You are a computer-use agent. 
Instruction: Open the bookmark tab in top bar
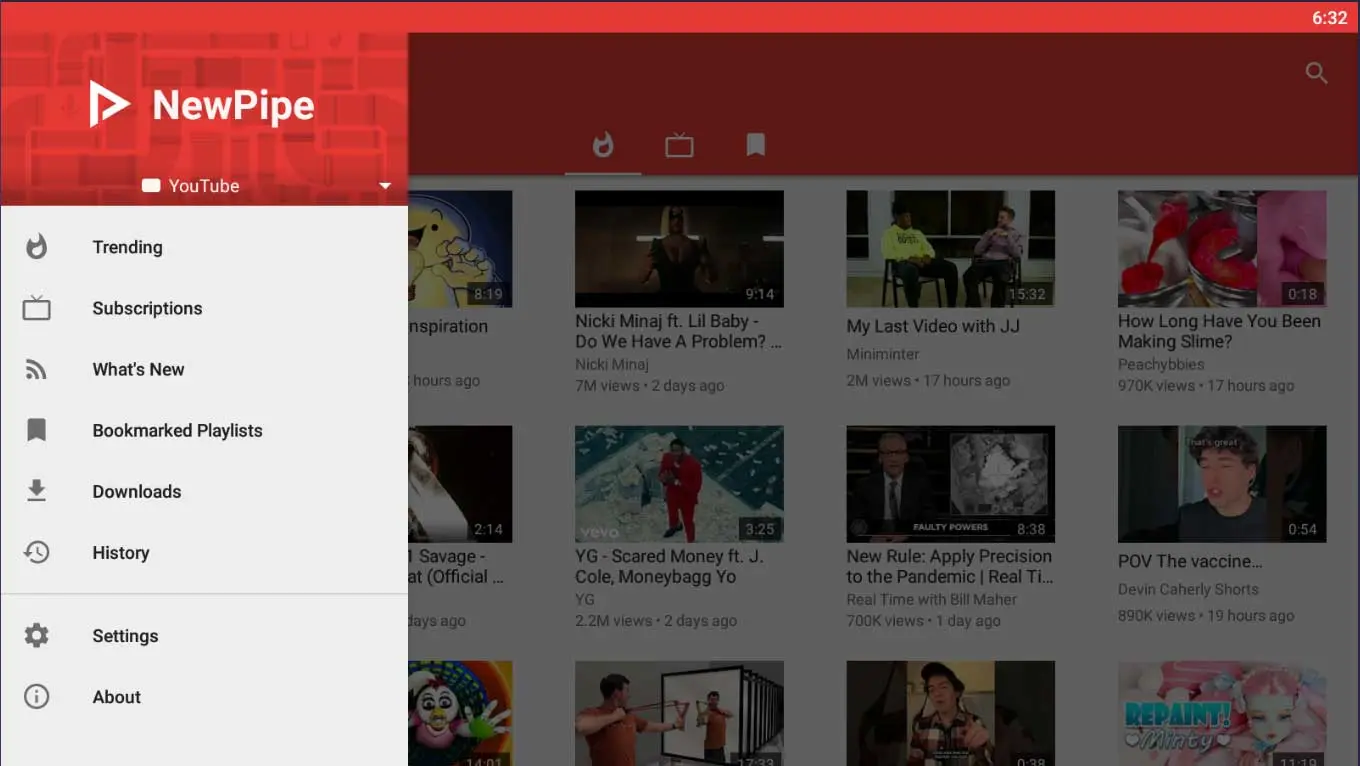(756, 146)
